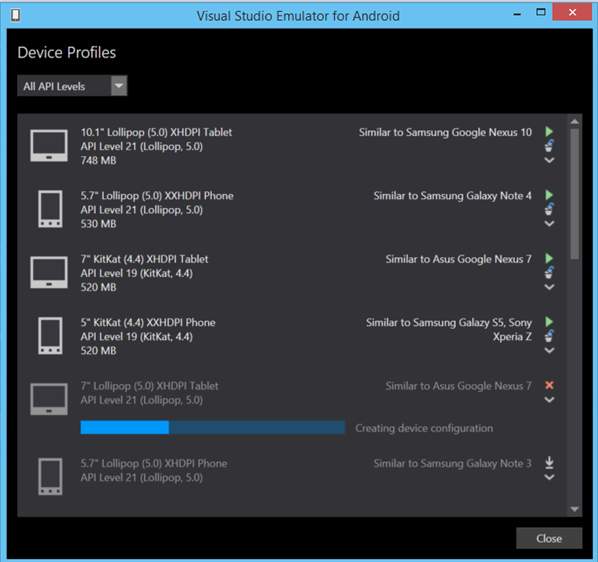Uninstall the 5" KitKat XXHDPI Phone profile
This screenshot has width=598, height=562.
[549, 336]
